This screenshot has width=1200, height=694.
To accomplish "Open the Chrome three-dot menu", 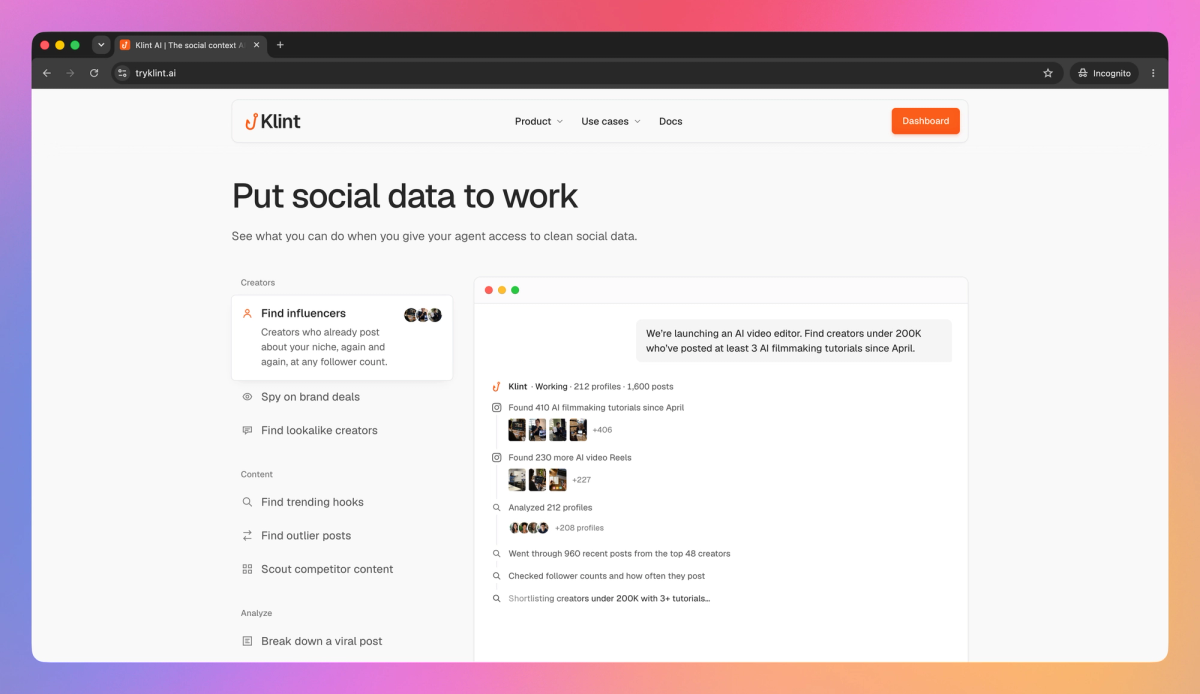I will pyautogui.click(x=1153, y=73).
